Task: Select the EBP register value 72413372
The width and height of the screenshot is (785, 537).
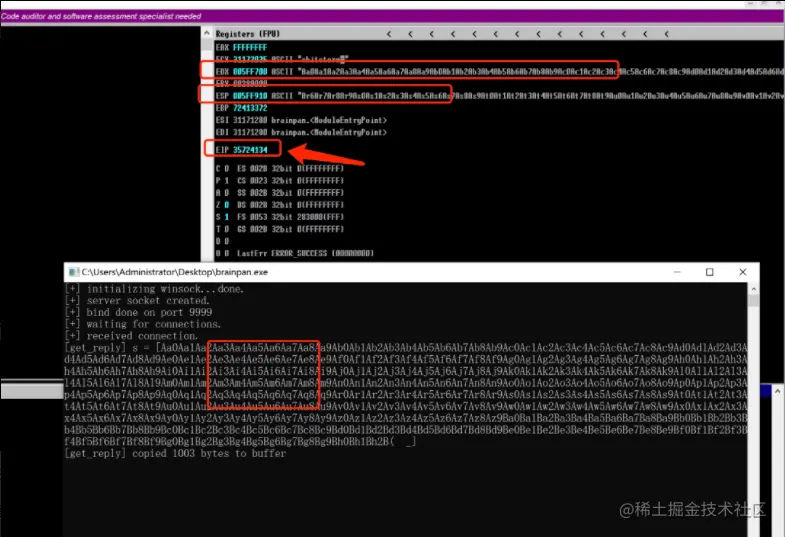Action: pos(250,108)
